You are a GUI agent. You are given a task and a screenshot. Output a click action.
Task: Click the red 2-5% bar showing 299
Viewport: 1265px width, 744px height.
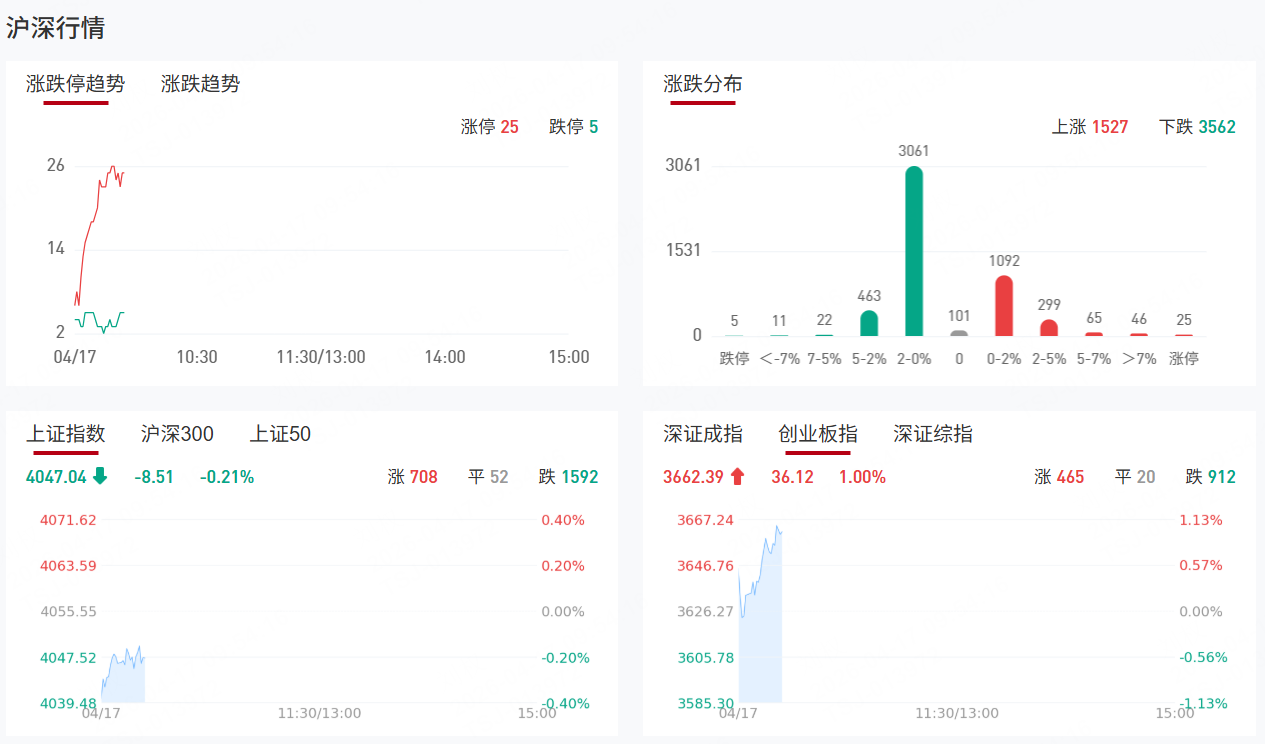pyautogui.click(x=1049, y=328)
